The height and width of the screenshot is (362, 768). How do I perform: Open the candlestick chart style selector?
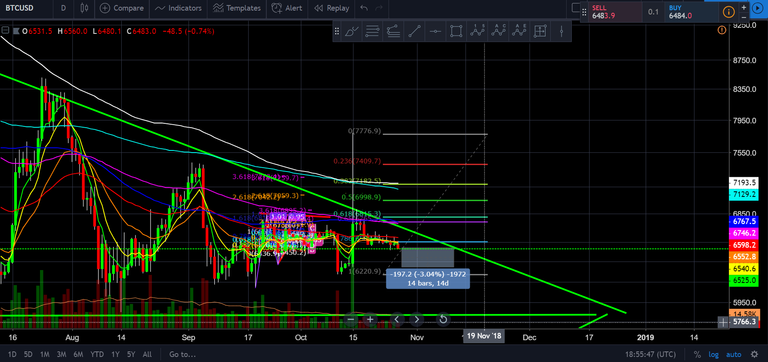pos(84,8)
